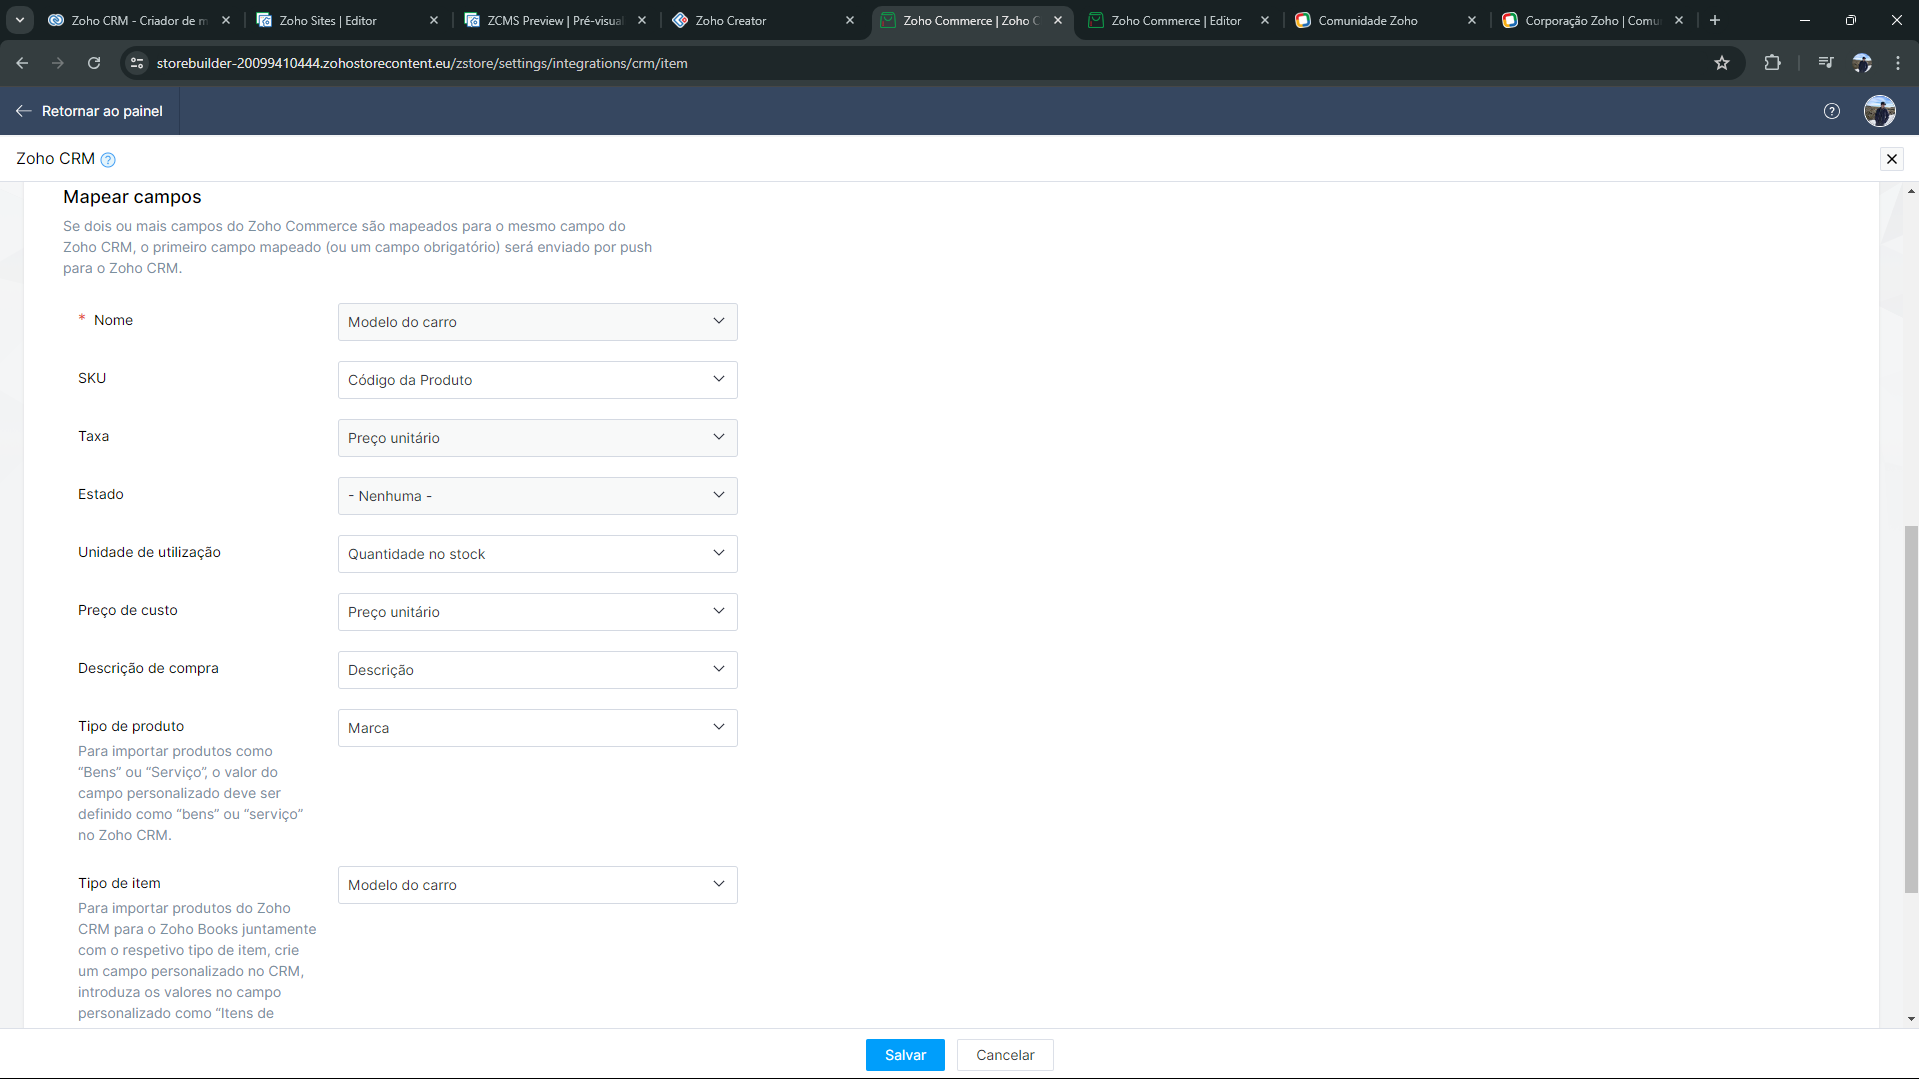
Task: Switch to the Corporação Zoho tab
Action: [x=1592, y=20]
